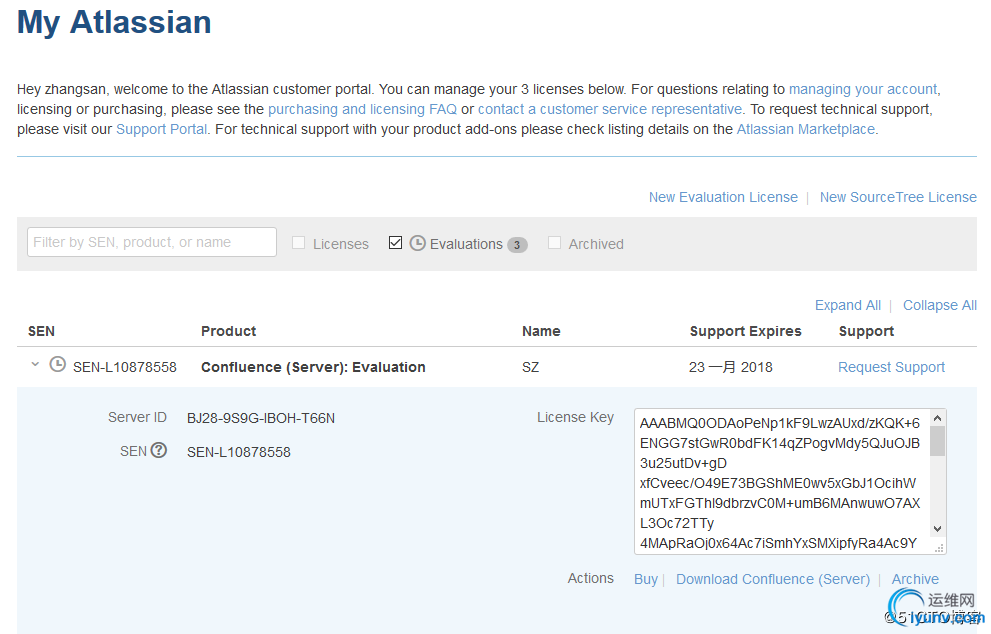
Task: Click the SEN help question-mark icon
Action: [x=159, y=450]
